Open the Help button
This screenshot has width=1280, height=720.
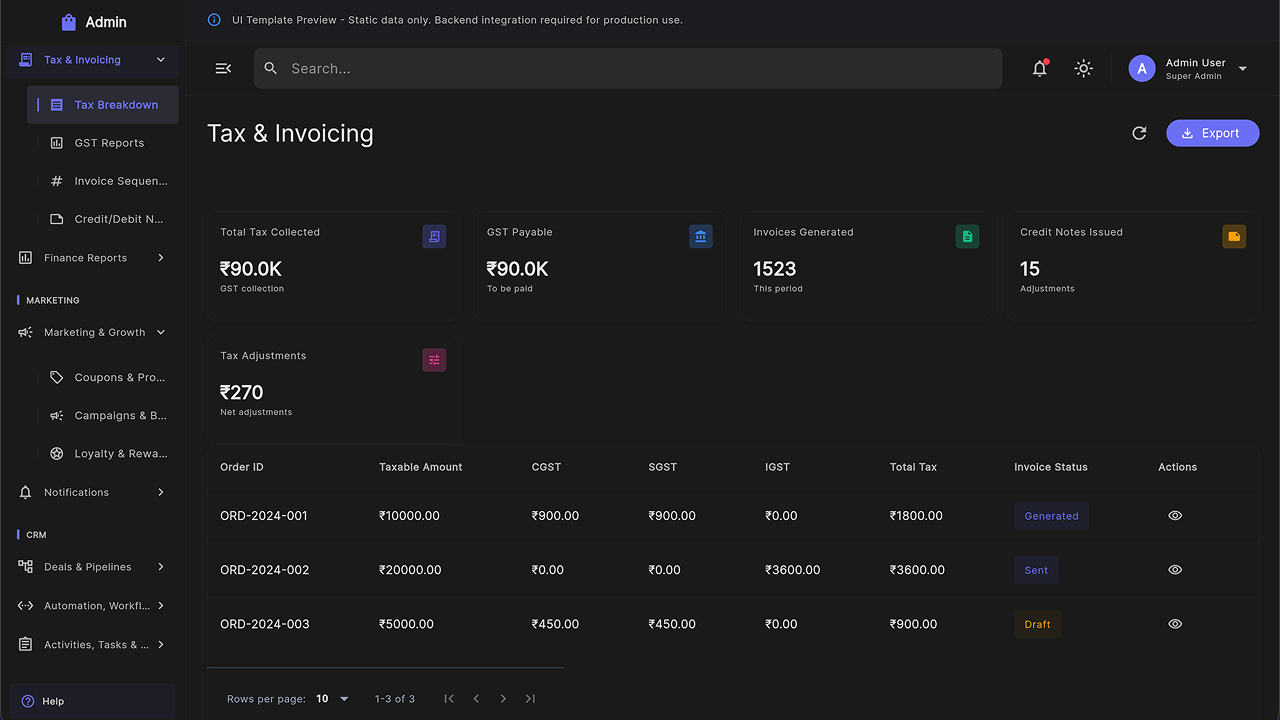coord(93,701)
